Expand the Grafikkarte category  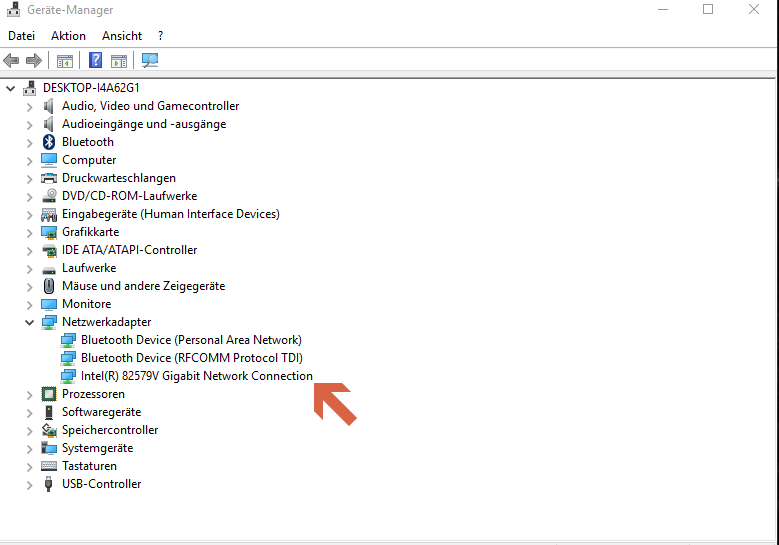click(x=29, y=233)
